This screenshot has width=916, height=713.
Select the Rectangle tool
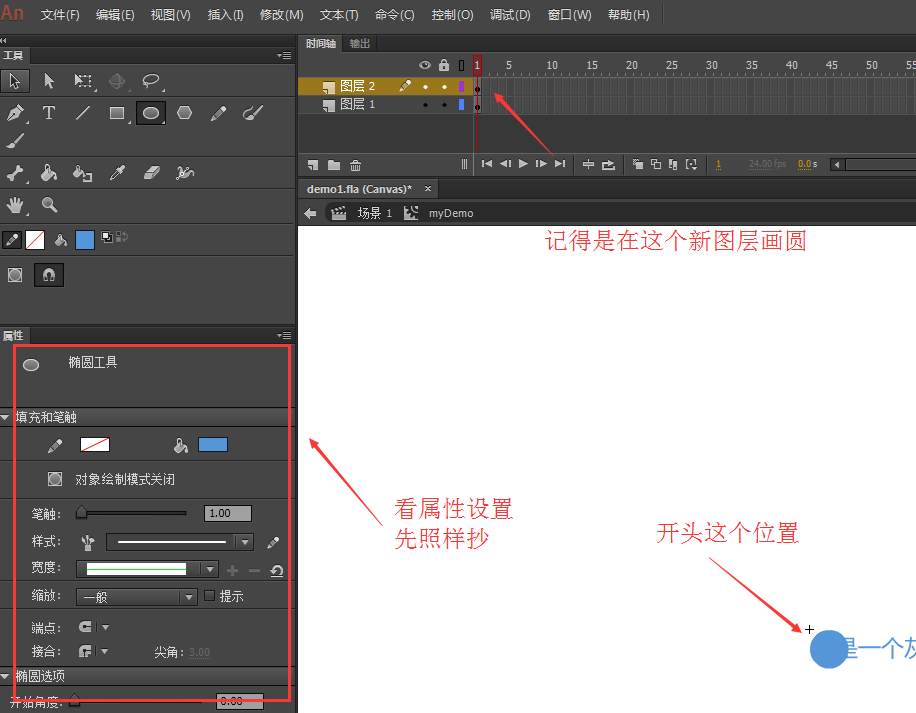[117, 113]
